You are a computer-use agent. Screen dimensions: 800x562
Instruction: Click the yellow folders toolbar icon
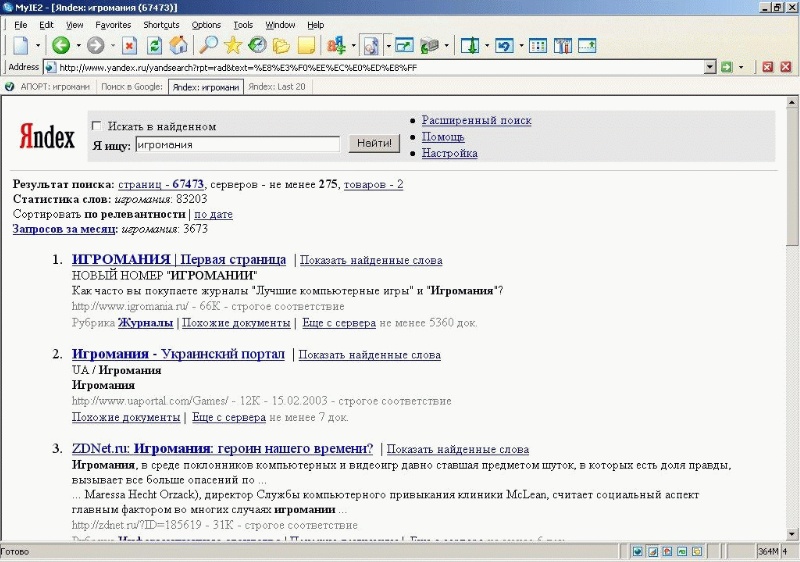[x=281, y=46]
